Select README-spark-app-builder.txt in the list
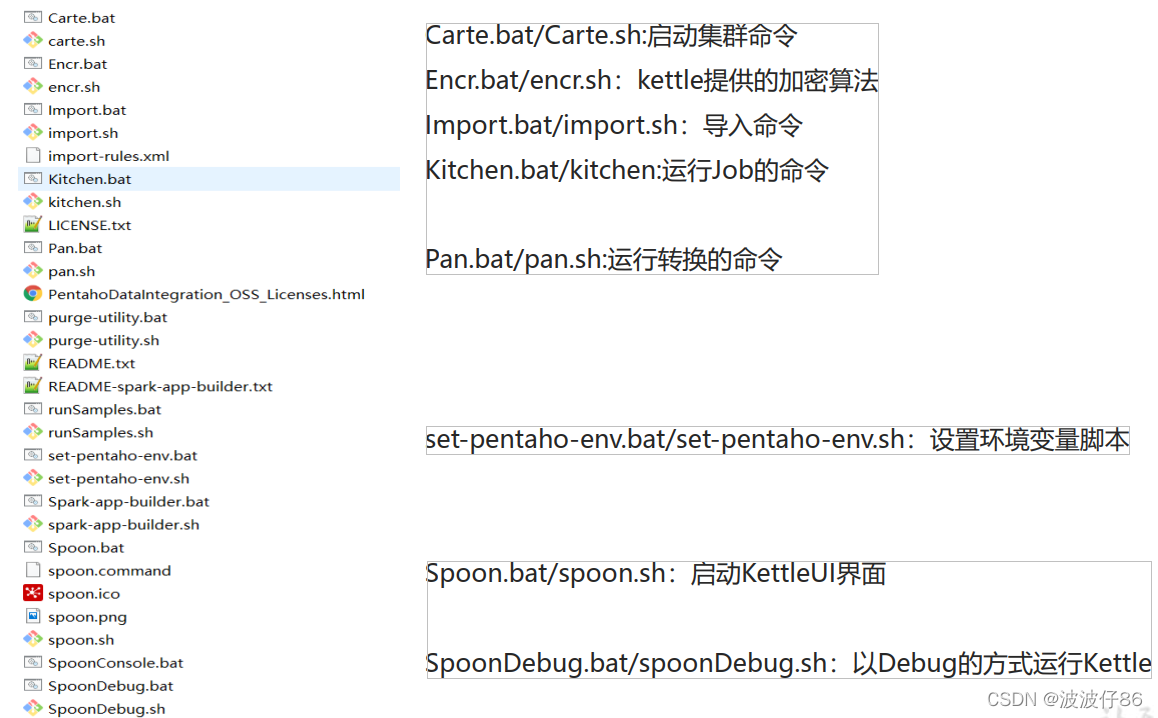Image resolution: width=1158 pixels, height=718 pixels. 160,386
